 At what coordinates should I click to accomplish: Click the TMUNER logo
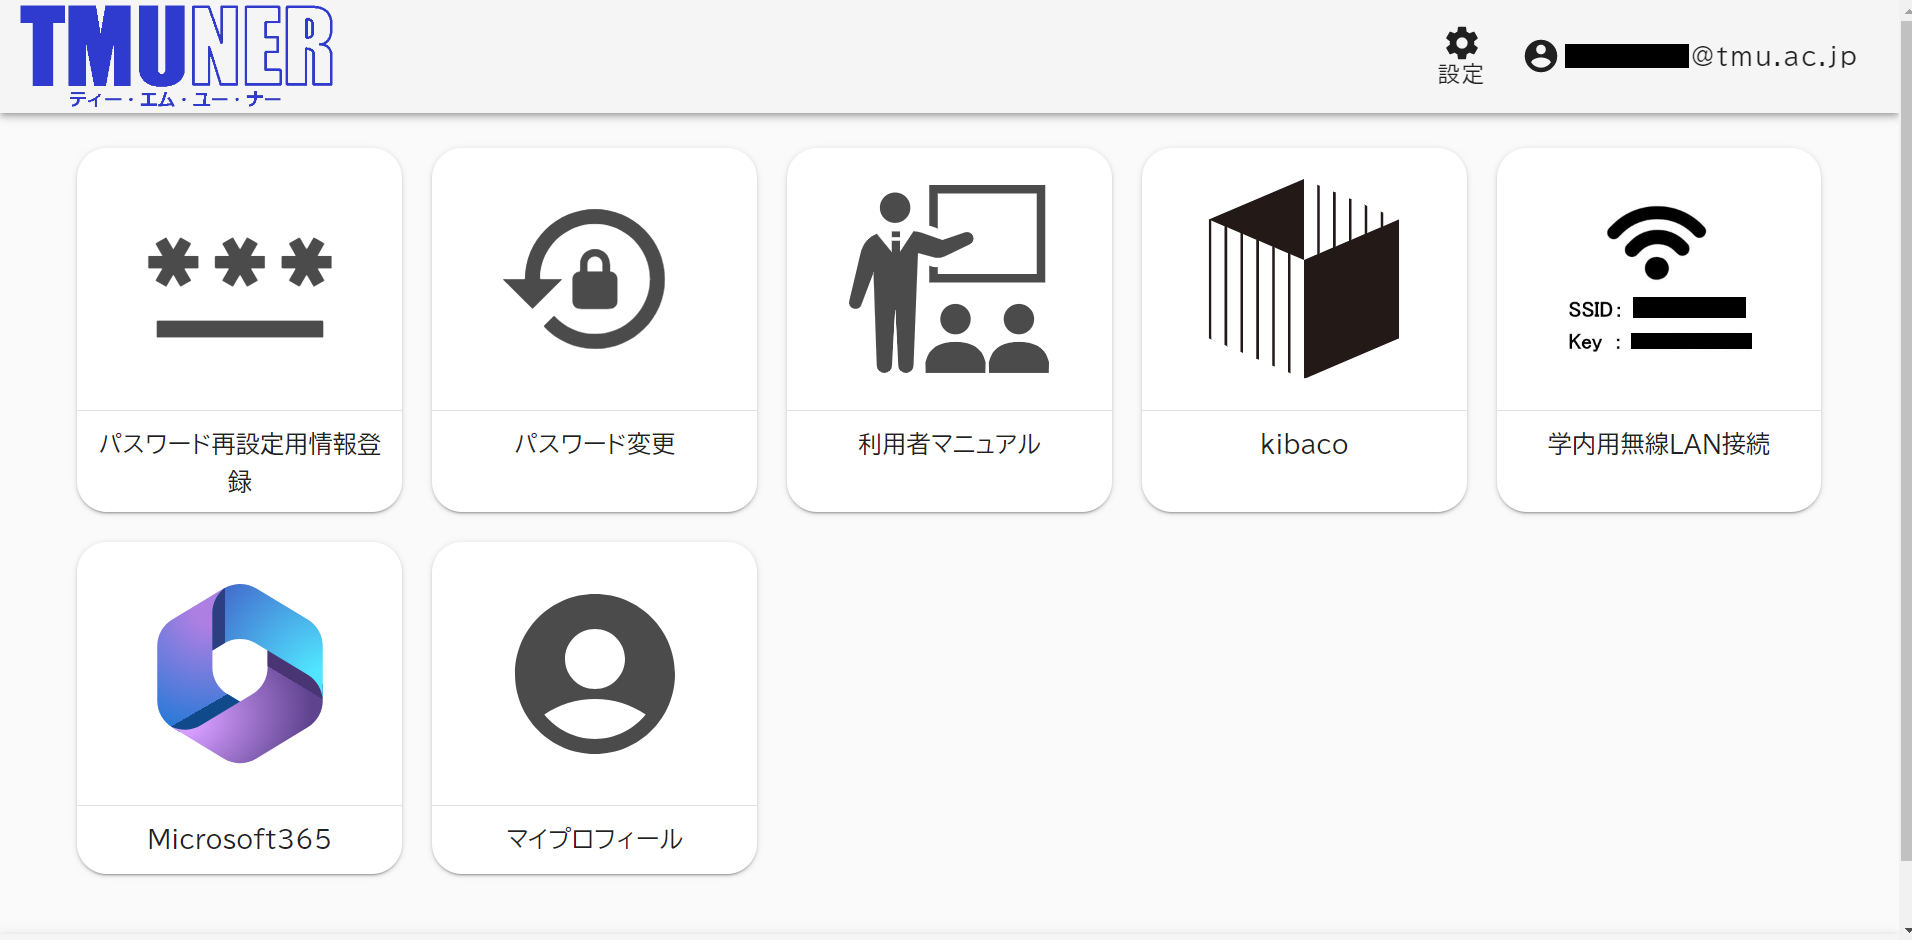point(177,56)
